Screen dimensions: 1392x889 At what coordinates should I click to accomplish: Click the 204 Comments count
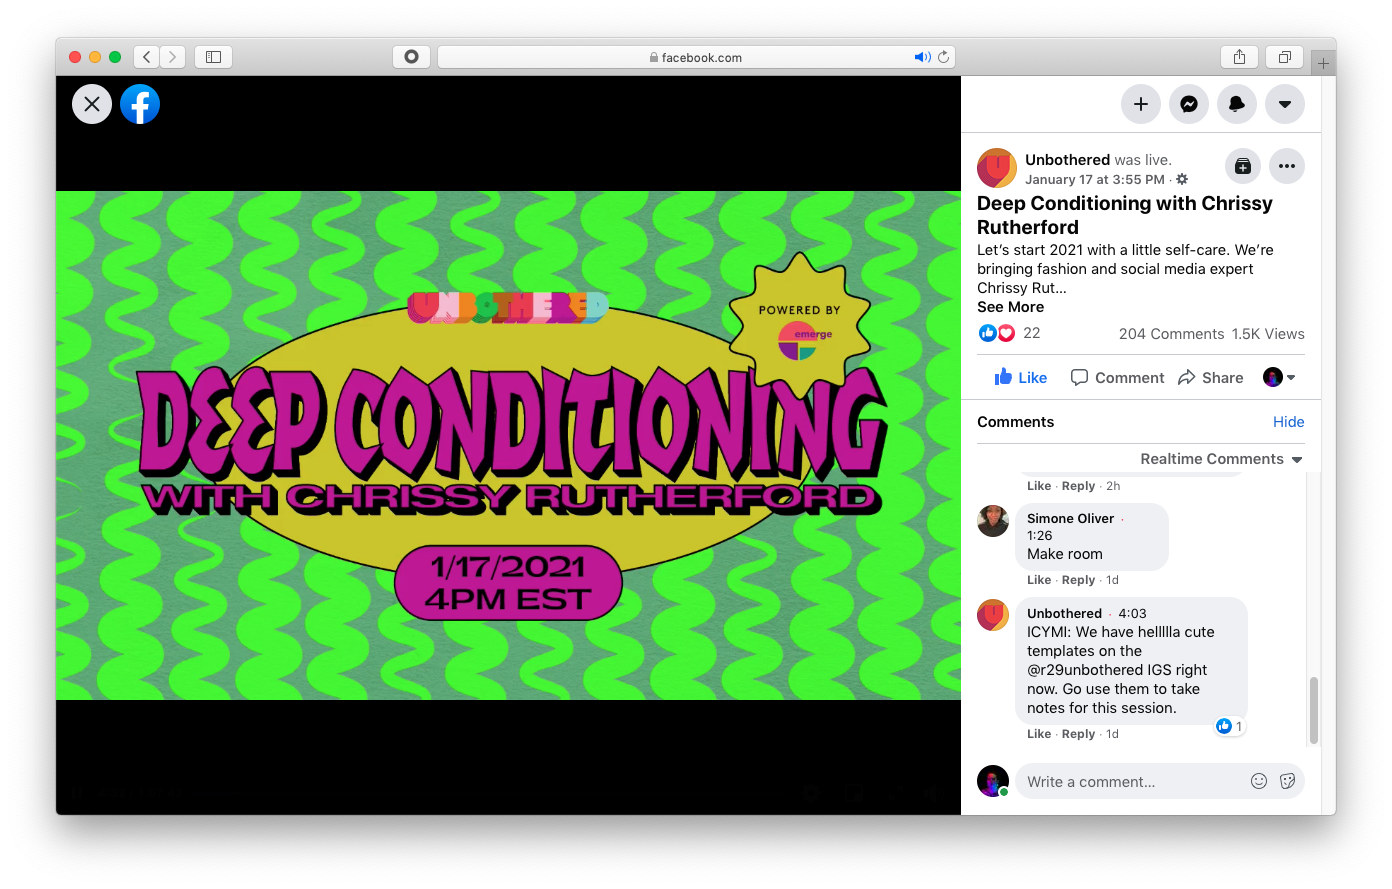point(1171,334)
